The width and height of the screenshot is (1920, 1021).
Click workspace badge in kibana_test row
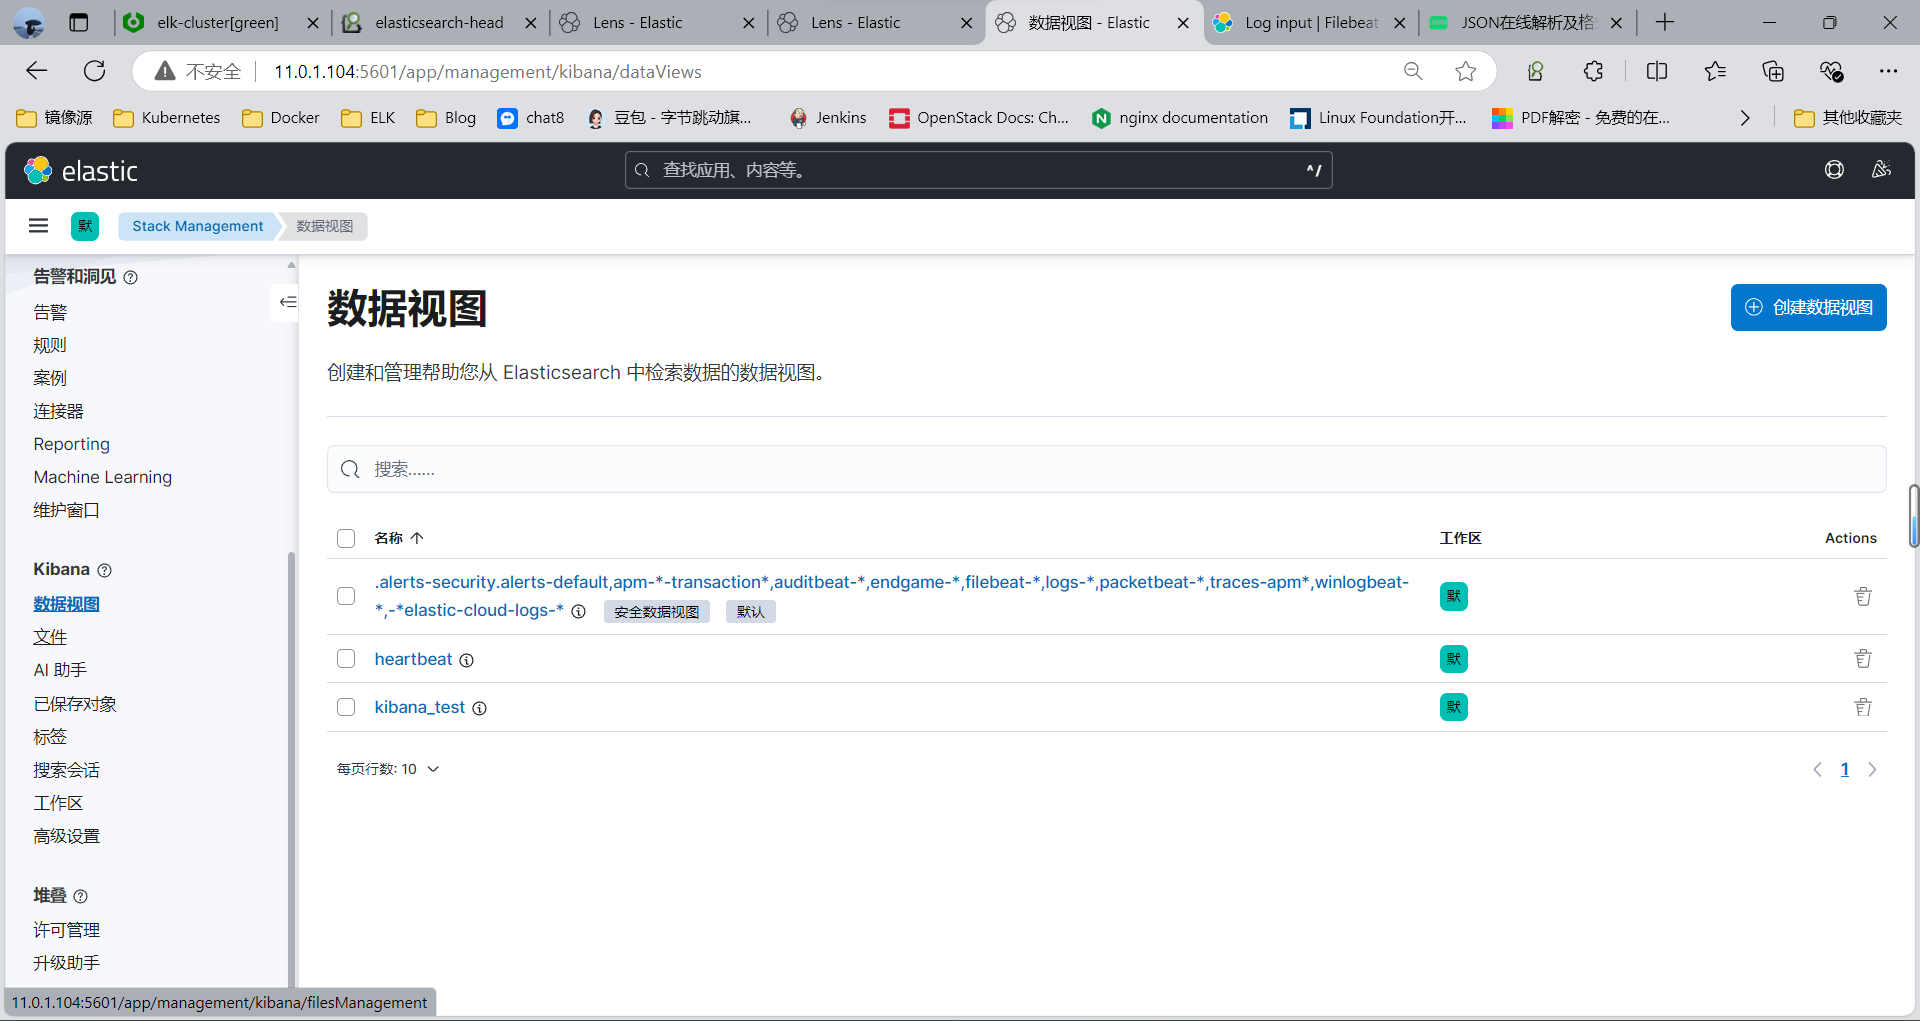[1454, 707]
